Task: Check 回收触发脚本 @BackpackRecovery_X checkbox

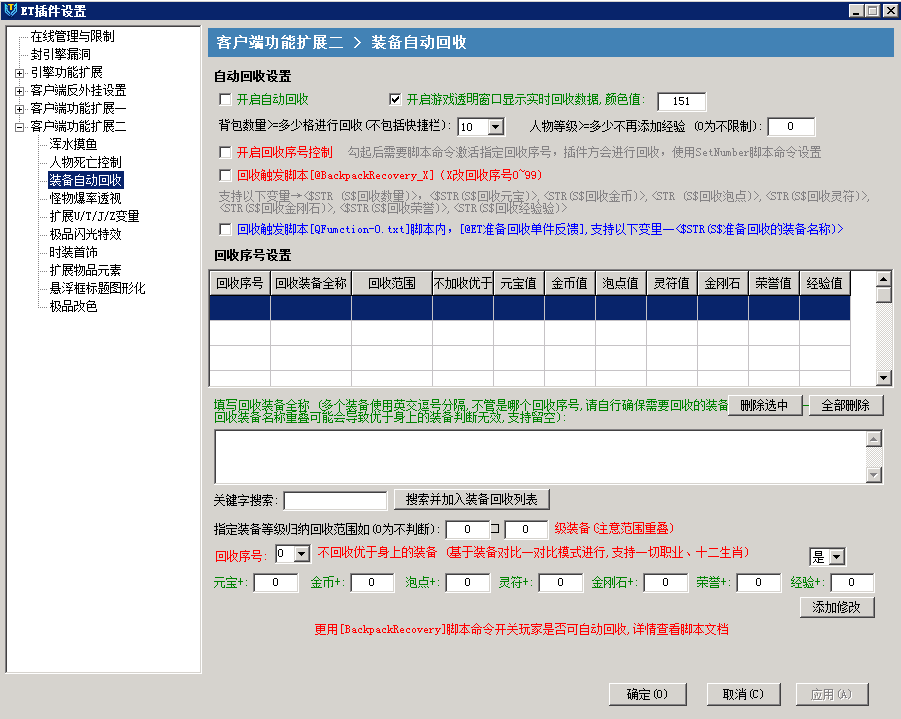Action: [x=225, y=175]
